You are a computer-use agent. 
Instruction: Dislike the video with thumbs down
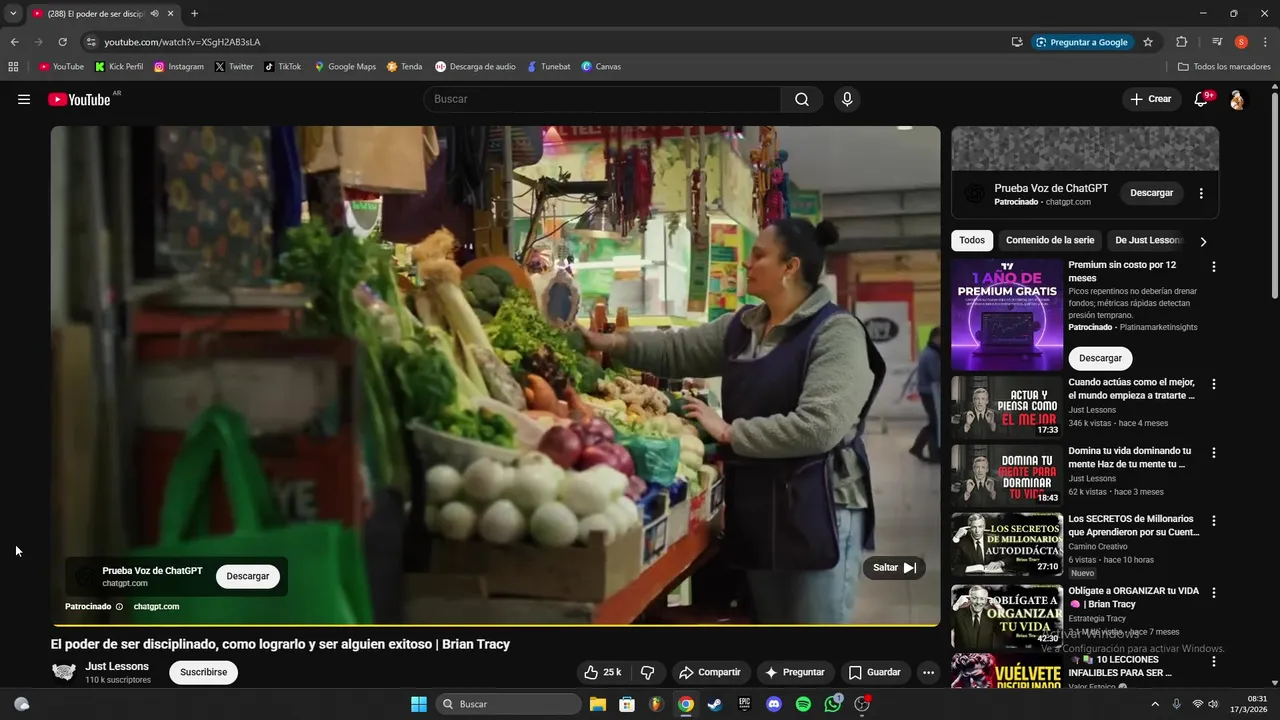pyautogui.click(x=647, y=672)
